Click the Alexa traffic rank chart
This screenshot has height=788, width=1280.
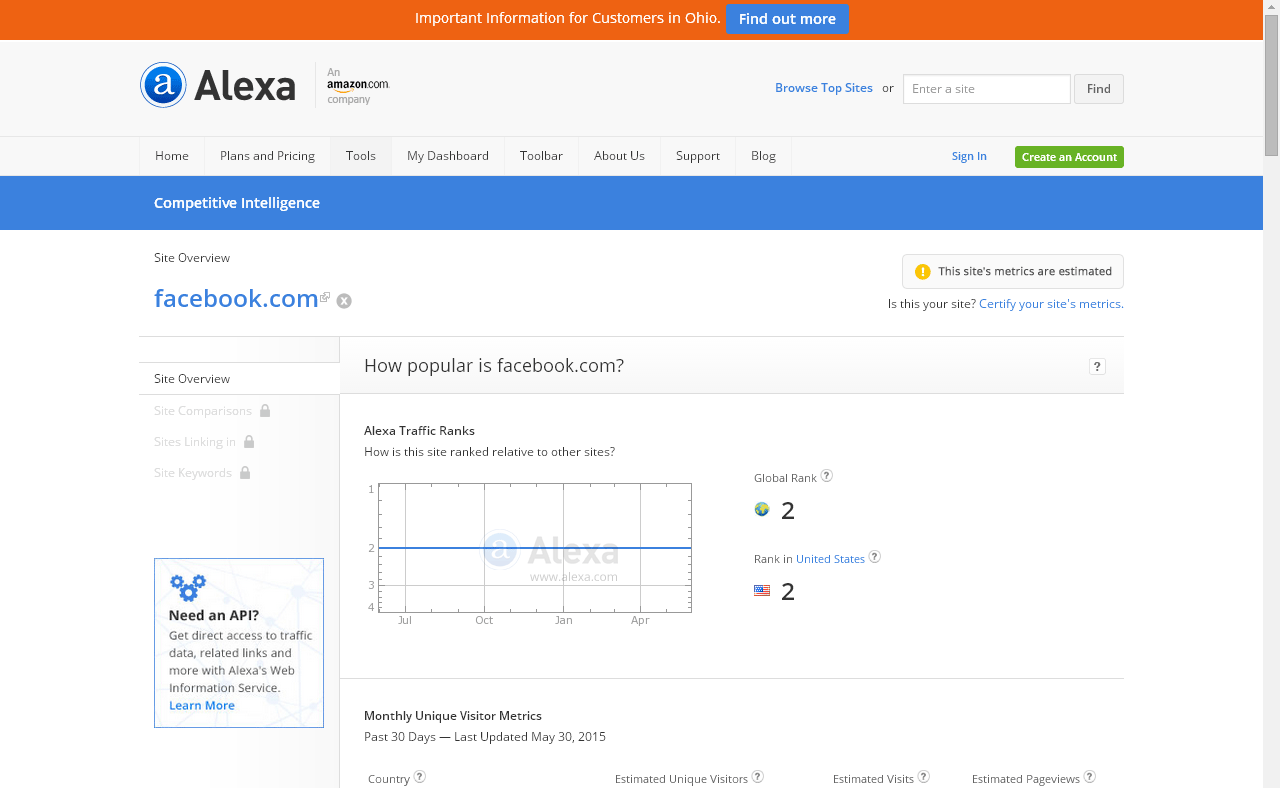534,548
